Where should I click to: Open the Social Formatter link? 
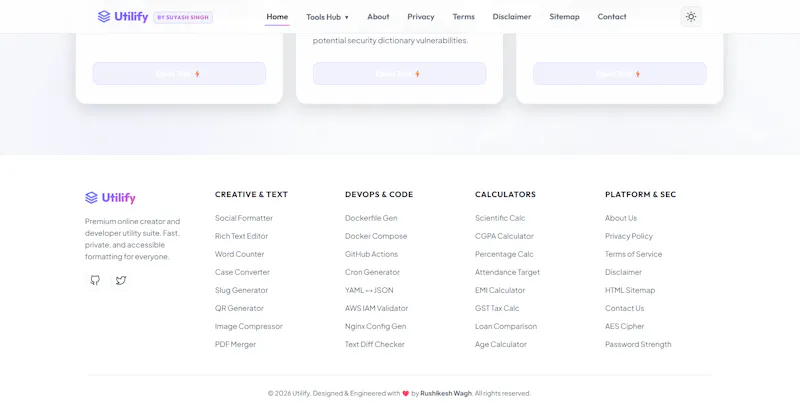click(x=244, y=218)
